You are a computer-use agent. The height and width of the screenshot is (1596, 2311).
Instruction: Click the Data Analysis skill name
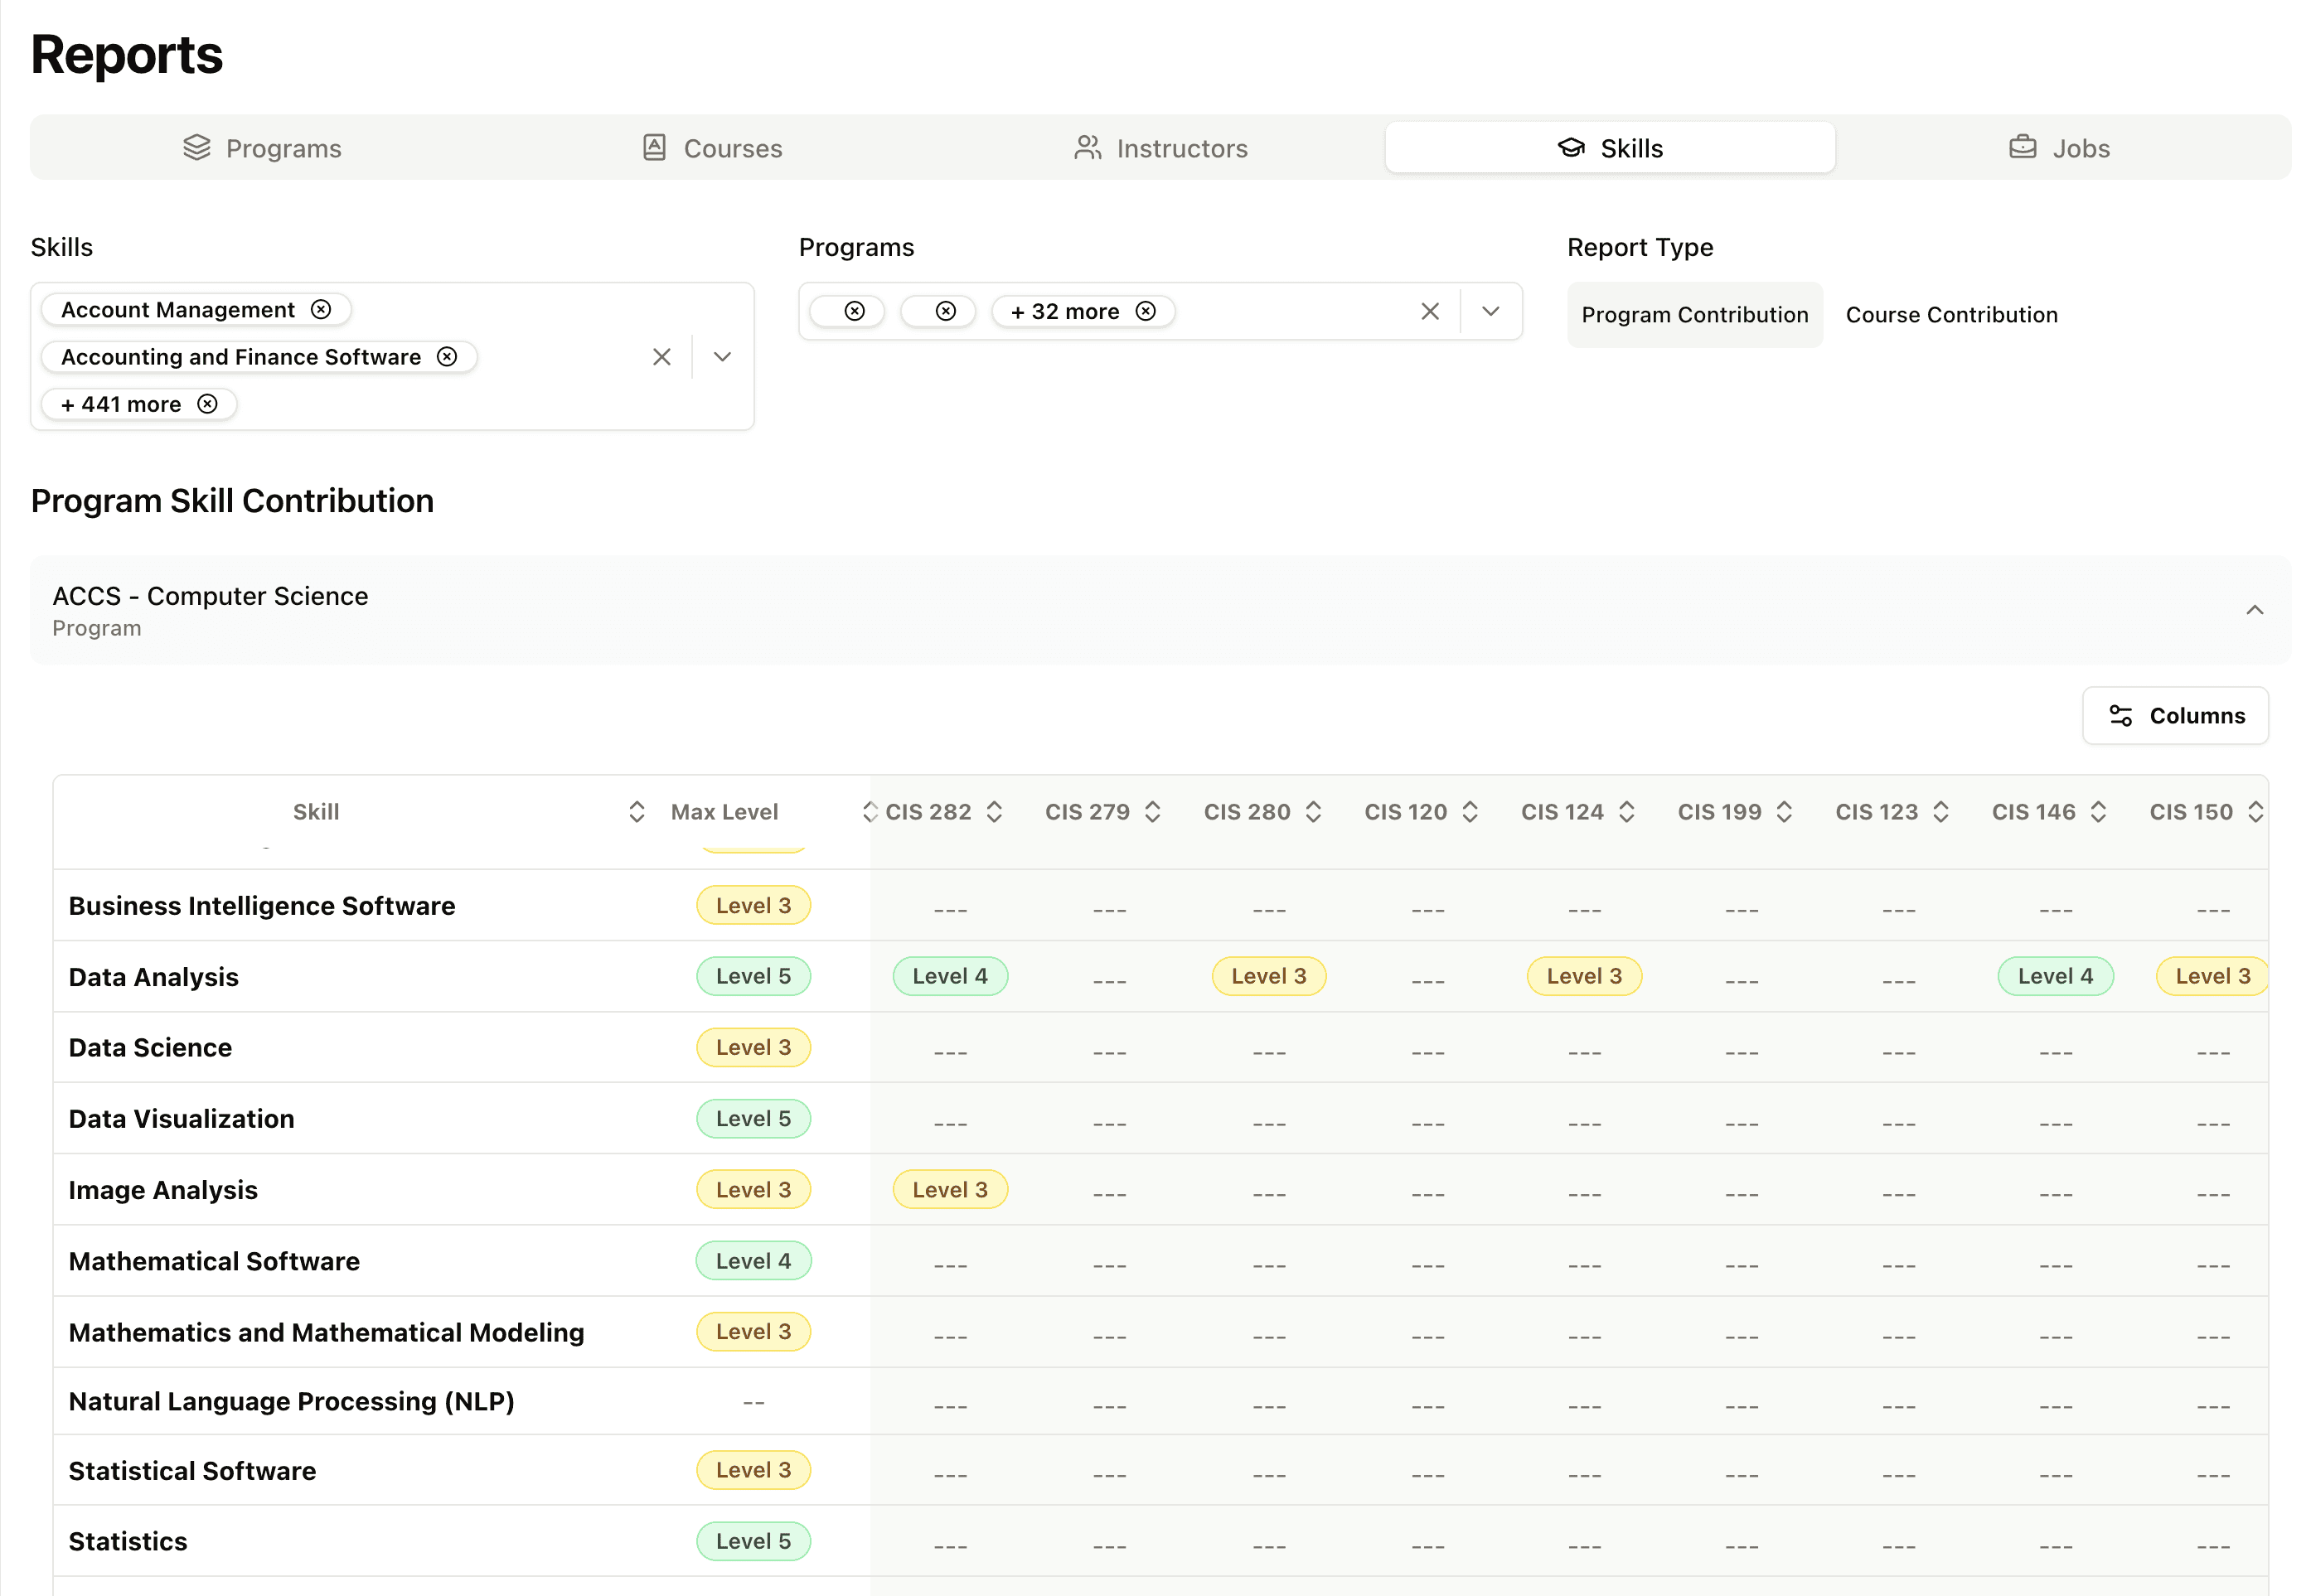coord(153,977)
